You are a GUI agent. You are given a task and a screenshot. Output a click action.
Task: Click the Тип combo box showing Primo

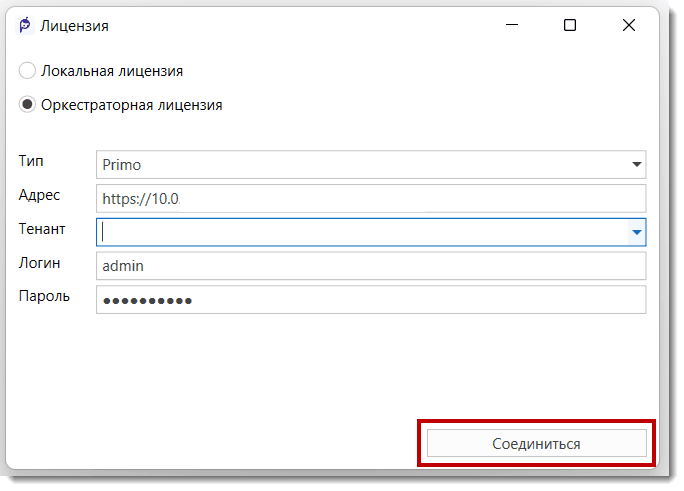point(360,165)
